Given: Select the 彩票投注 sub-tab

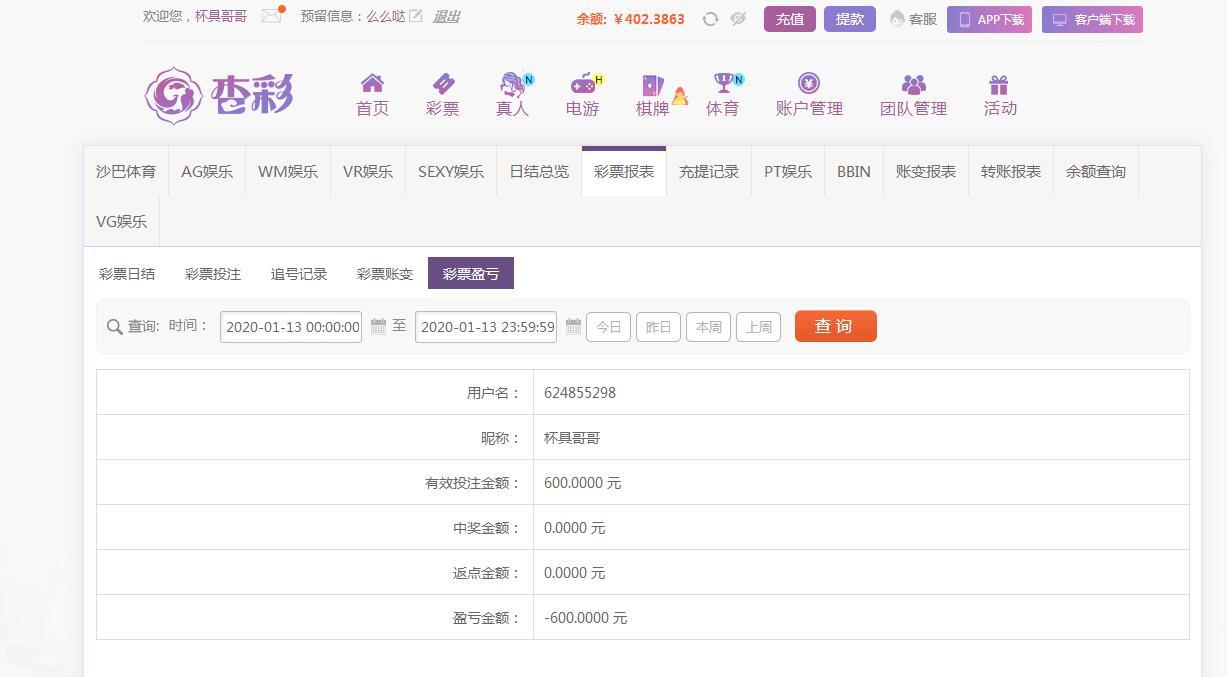Looking at the screenshot, I should pyautogui.click(x=213, y=274).
